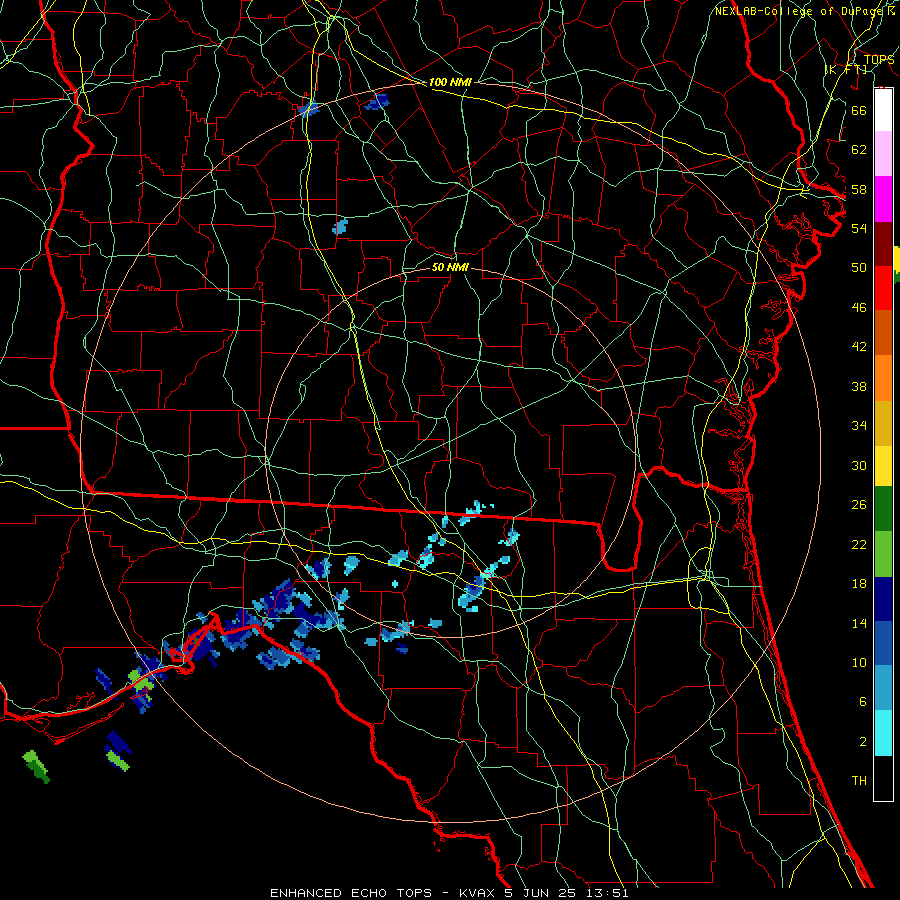This screenshot has width=900, height=900.
Task: Click the legend value 62
Action: pos(859,150)
